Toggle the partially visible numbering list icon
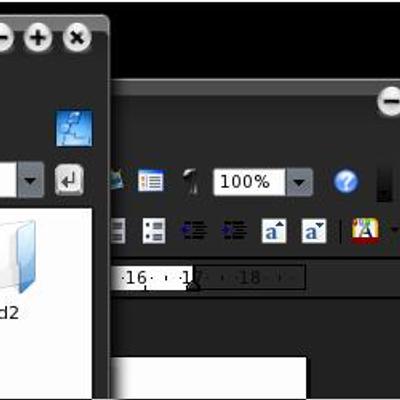Image resolution: width=400 pixels, height=400 pixels. 118,231
